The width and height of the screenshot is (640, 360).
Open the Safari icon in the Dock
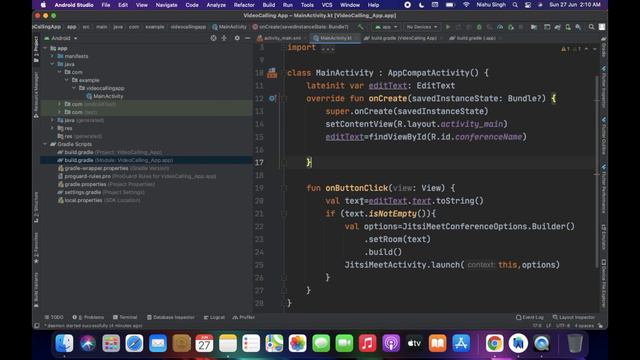(134, 343)
